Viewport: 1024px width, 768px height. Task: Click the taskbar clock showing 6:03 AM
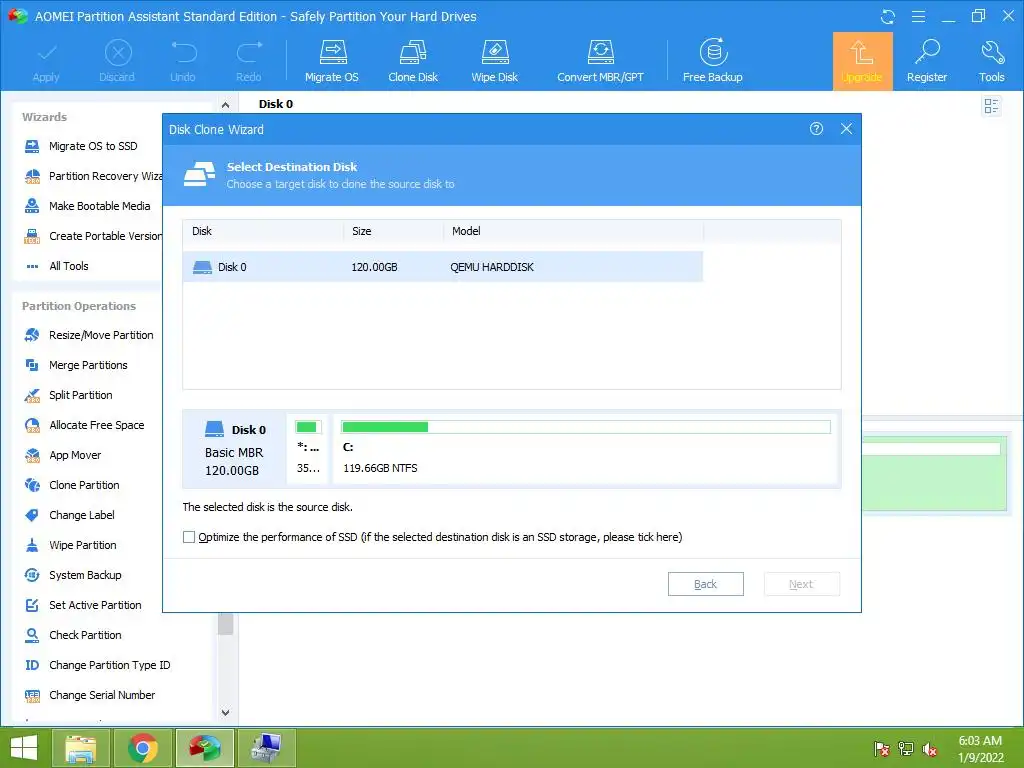980,749
